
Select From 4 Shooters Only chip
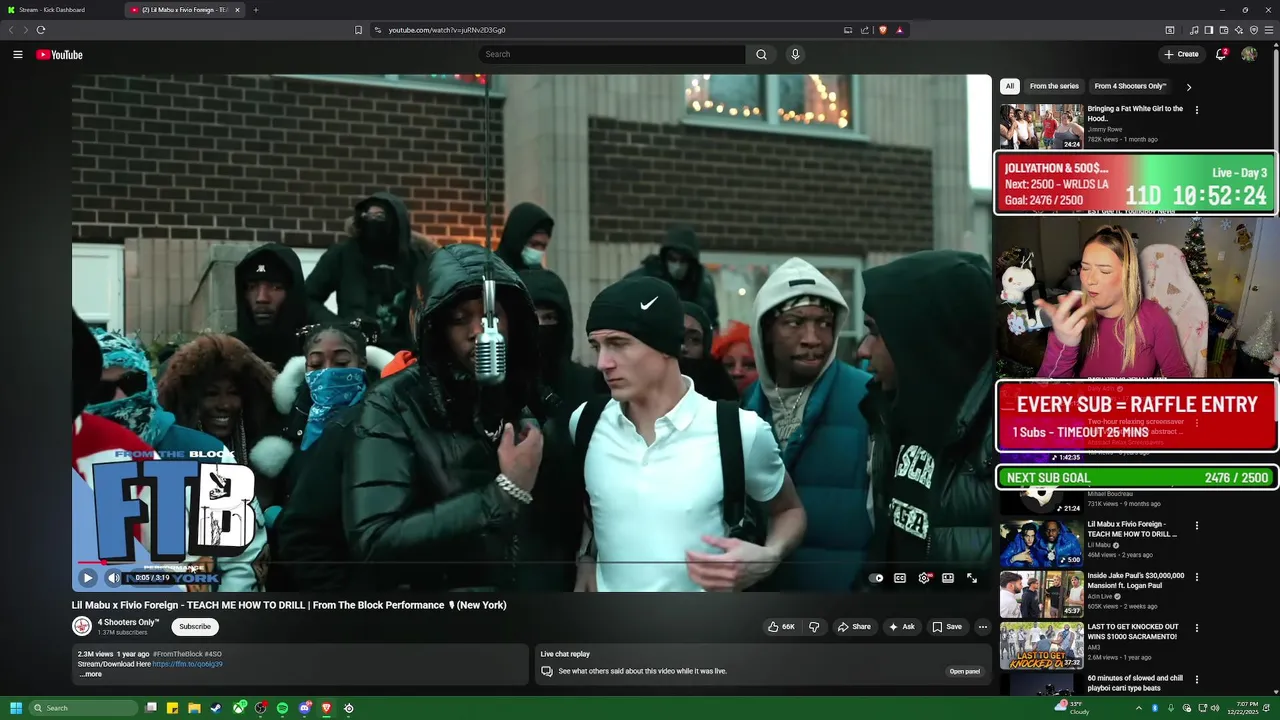point(1130,86)
